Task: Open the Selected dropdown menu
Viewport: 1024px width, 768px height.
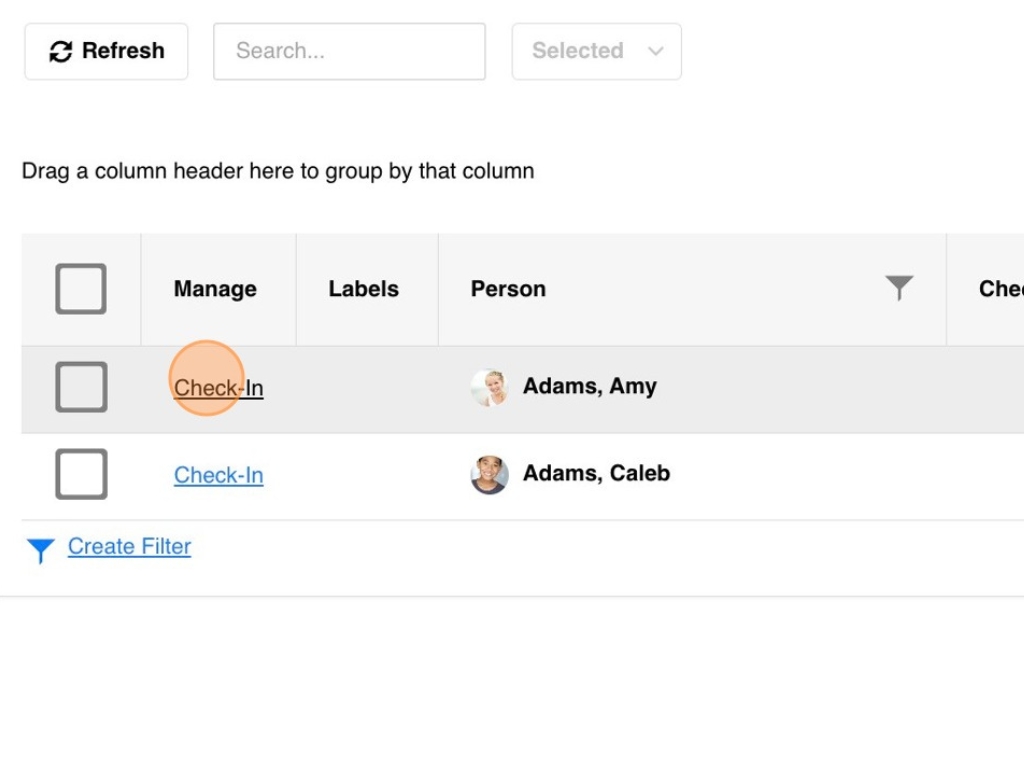Action: tap(596, 51)
